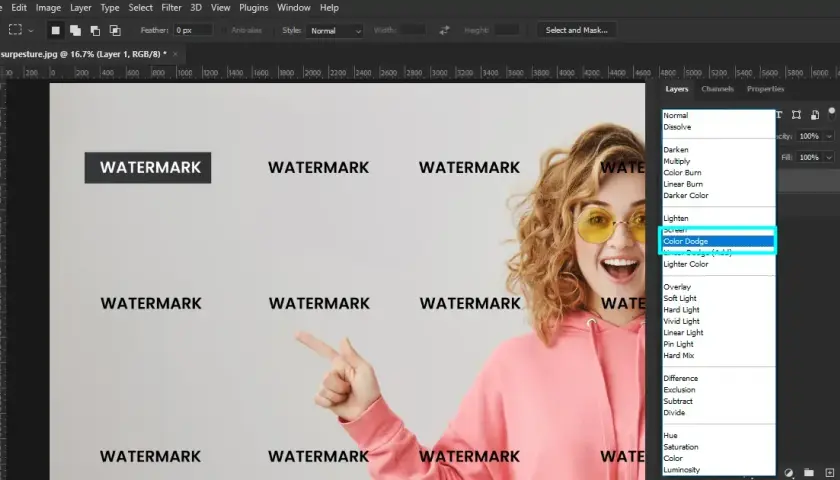Select the Rectangular Marquee tool preset icon
This screenshot has width=840, height=480.
tap(15, 31)
